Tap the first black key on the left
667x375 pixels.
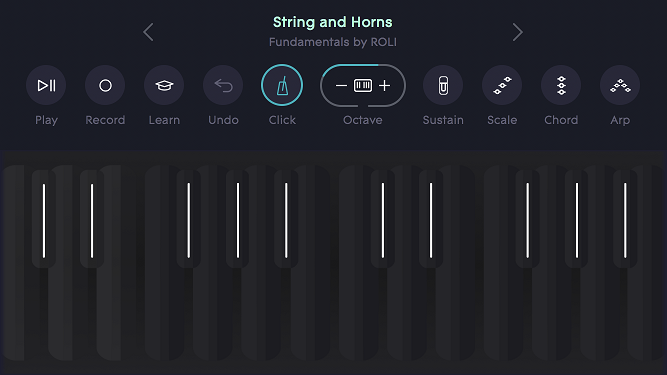(44, 219)
